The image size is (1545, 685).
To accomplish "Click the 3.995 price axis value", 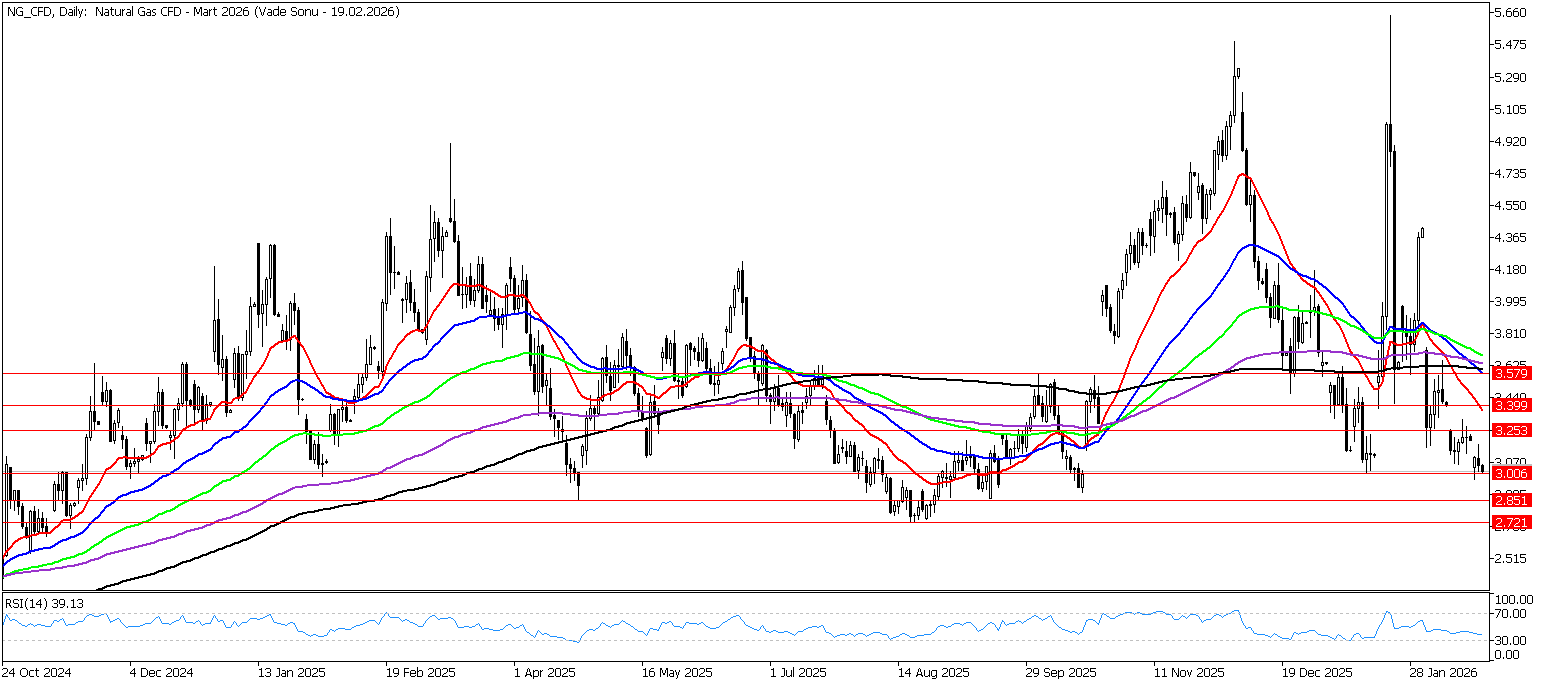I will 1508,301.
